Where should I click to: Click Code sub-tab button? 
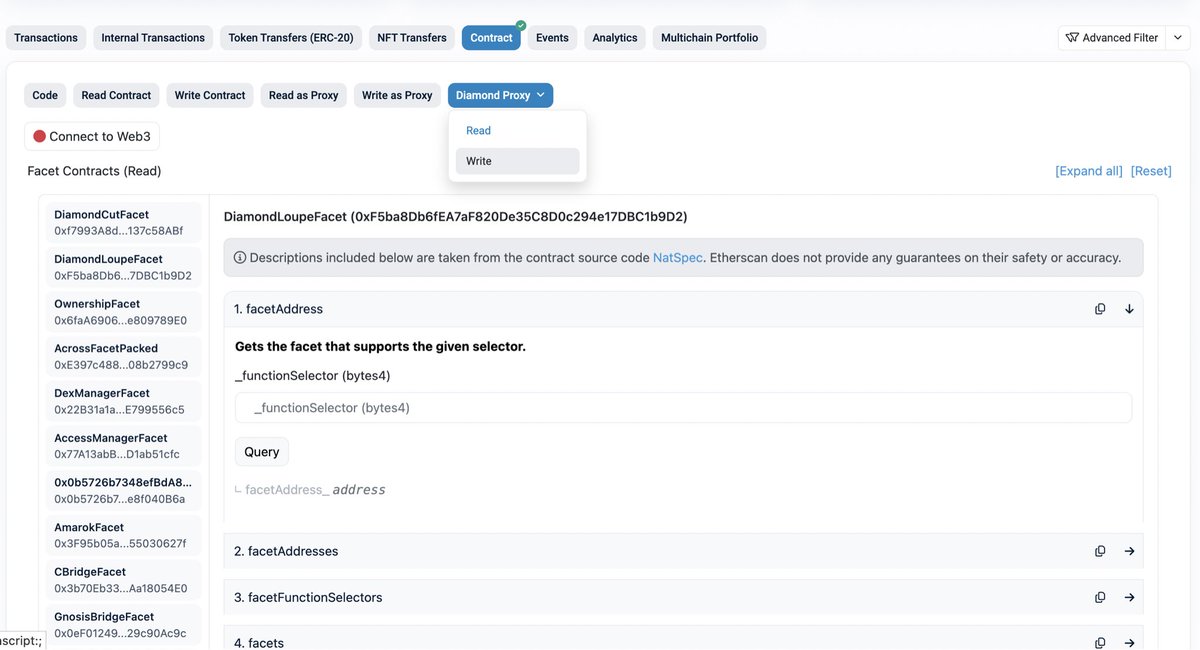45,95
